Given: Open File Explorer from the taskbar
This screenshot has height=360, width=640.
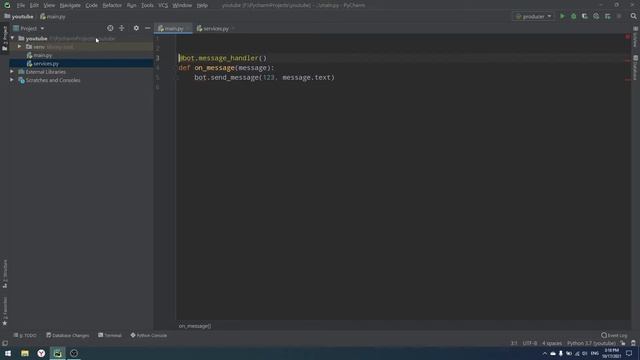Looking at the screenshot, I should tap(25, 353).
